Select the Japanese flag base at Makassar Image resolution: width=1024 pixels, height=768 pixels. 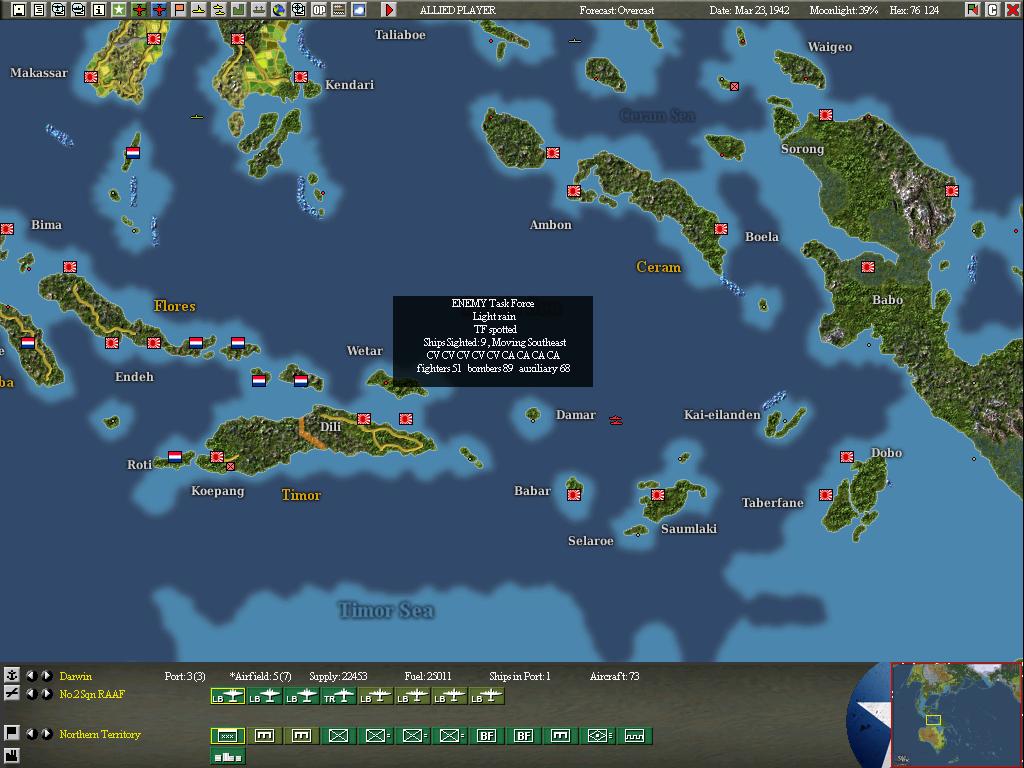91,77
